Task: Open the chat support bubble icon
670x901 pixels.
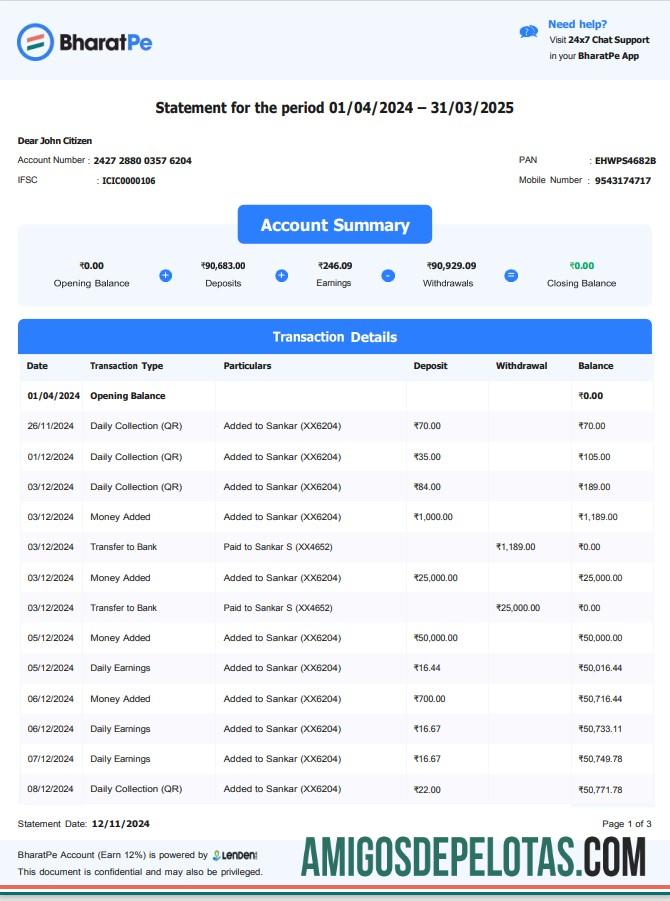Action: (529, 32)
